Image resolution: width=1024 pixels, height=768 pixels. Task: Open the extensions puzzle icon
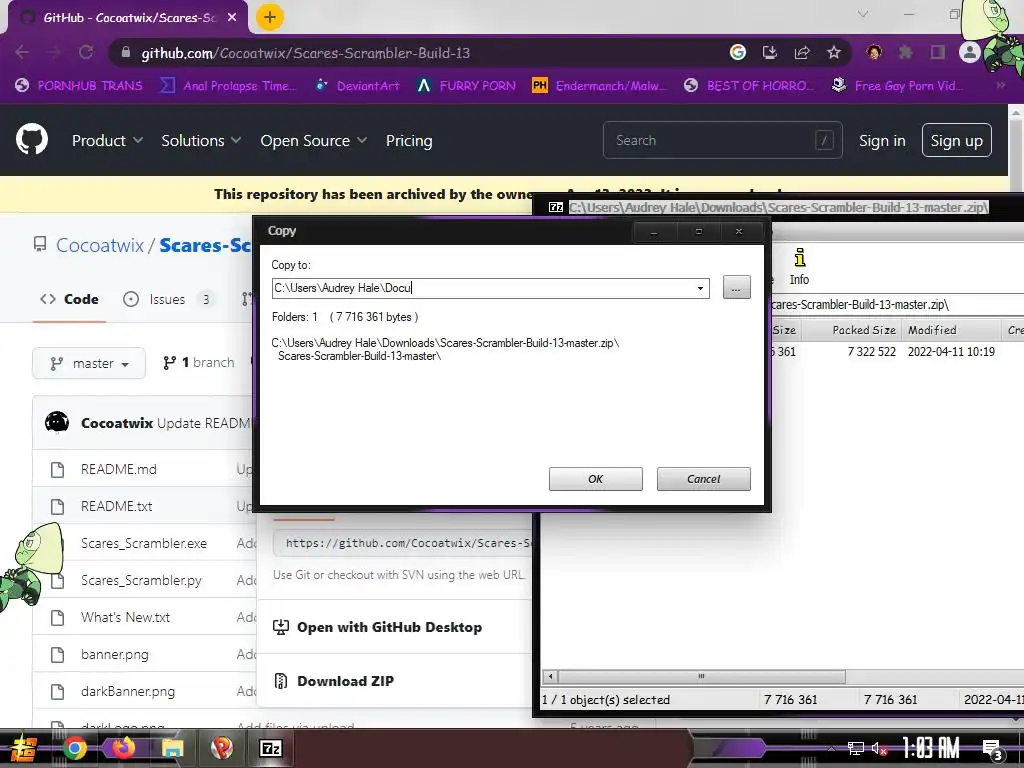tap(905, 52)
